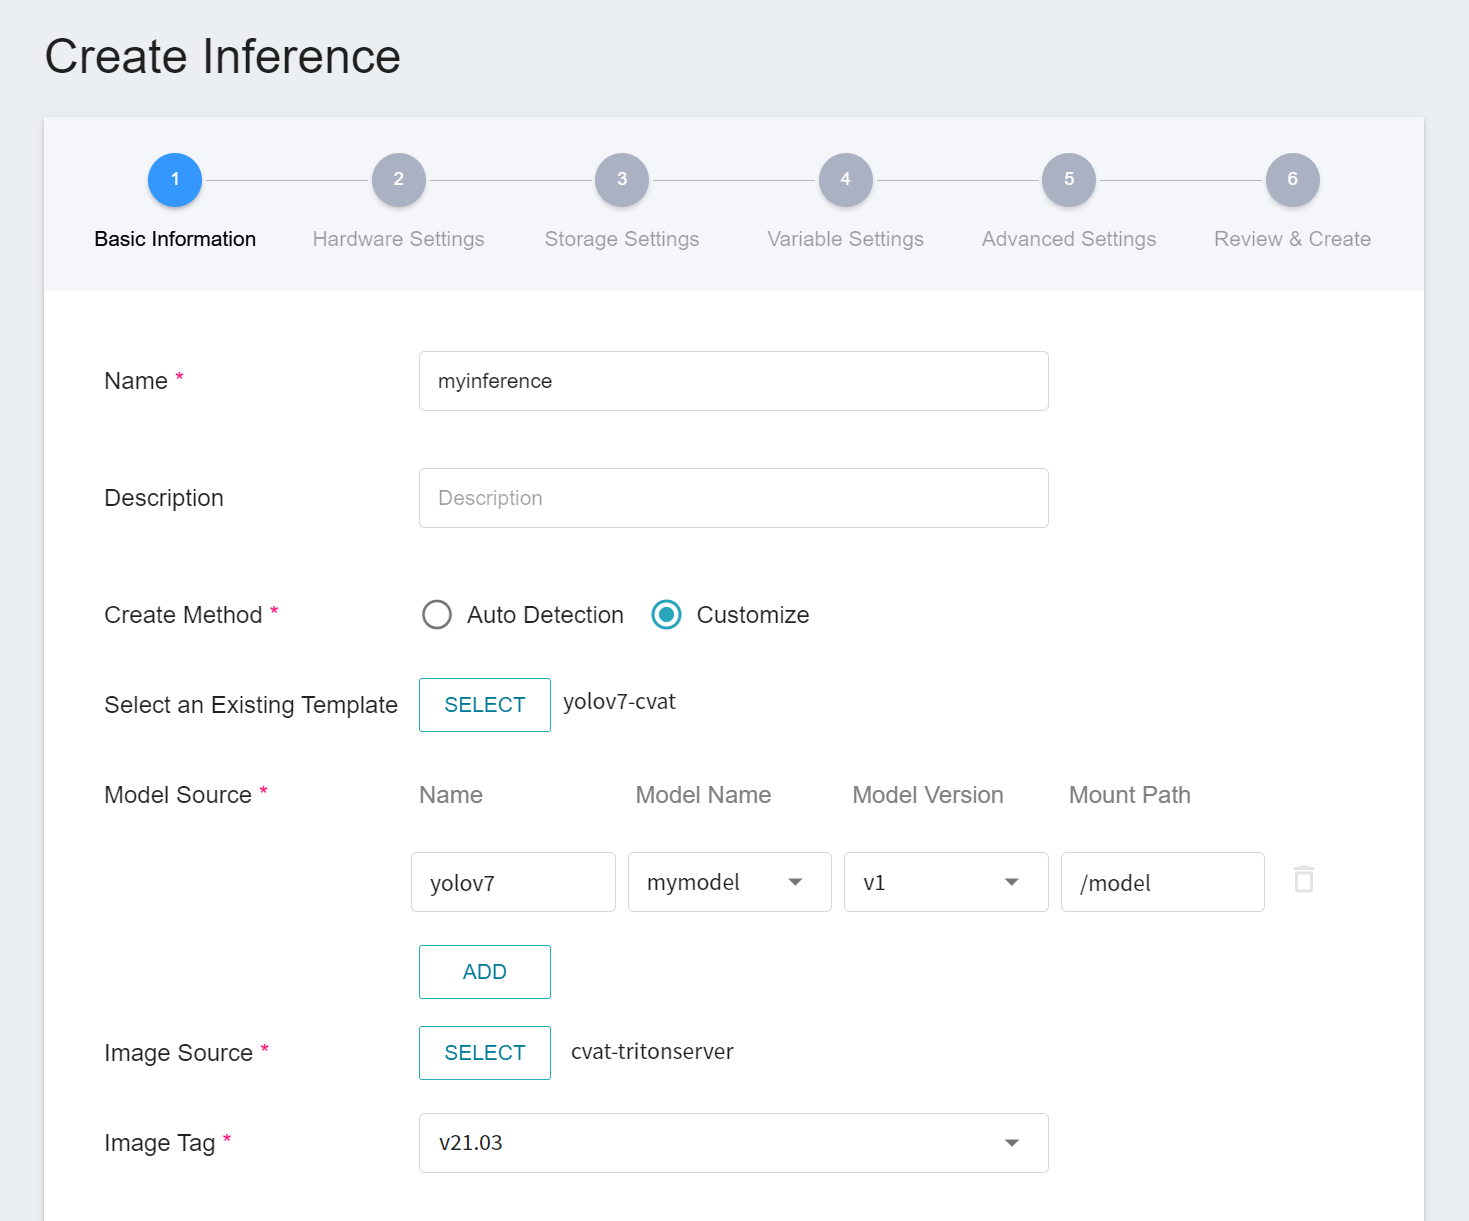This screenshot has height=1221, width=1469.
Task: Go to Review & Create step label
Action: click(1292, 239)
